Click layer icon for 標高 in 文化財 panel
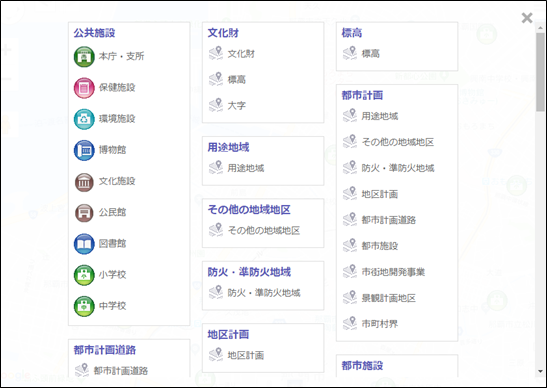This screenshot has height=388, width=547. (216, 79)
